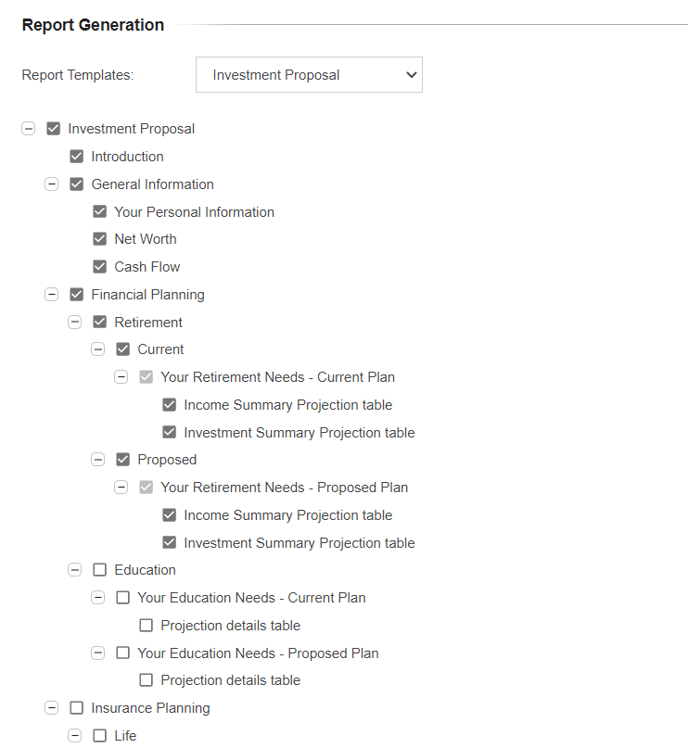Select the Your Personal Information tree label
Image resolution: width=688 pixels, height=748 pixels.
pyautogui.click(x=194, y=212)
